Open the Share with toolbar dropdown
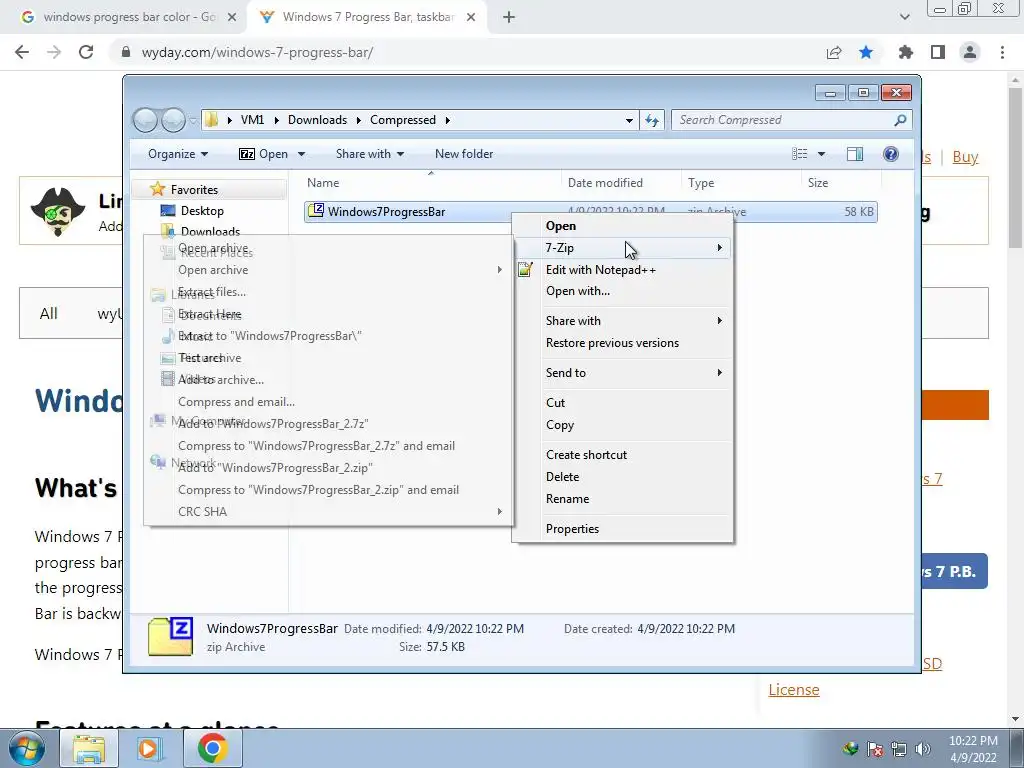1024x768 pixels. click(370, 154)
